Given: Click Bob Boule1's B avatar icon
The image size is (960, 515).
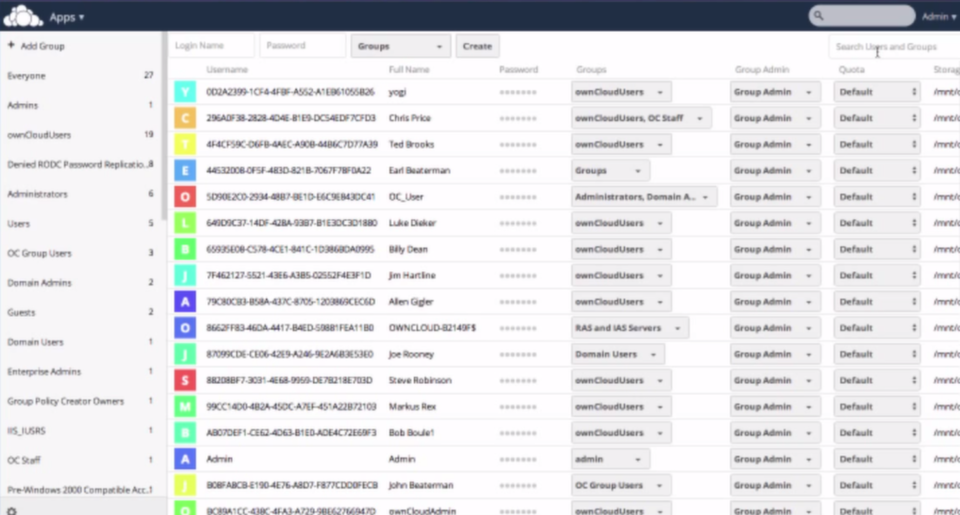Looking at the screenshot, I should pyautogui.click(x=185, y=433).
